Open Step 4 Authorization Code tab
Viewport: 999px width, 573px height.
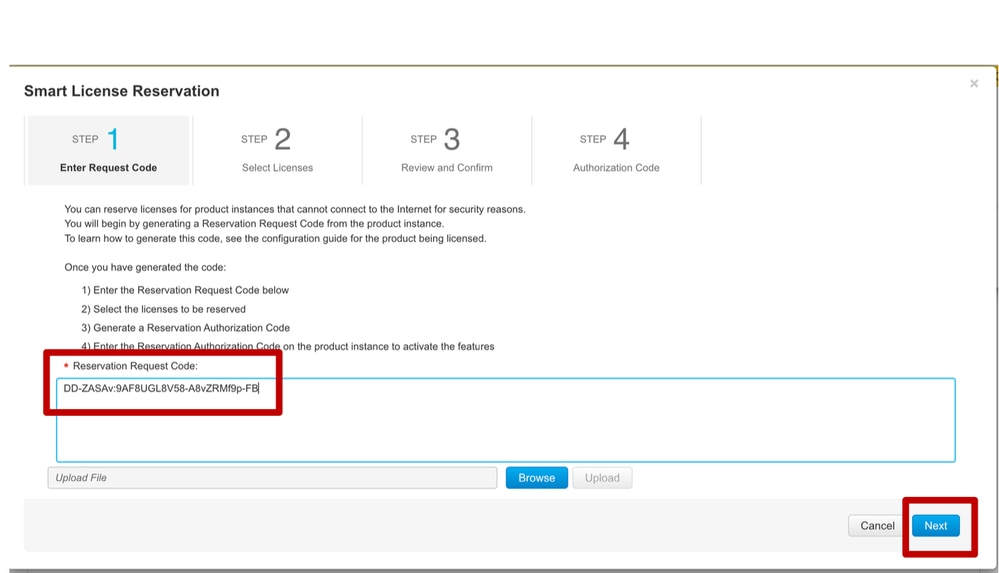616,150
